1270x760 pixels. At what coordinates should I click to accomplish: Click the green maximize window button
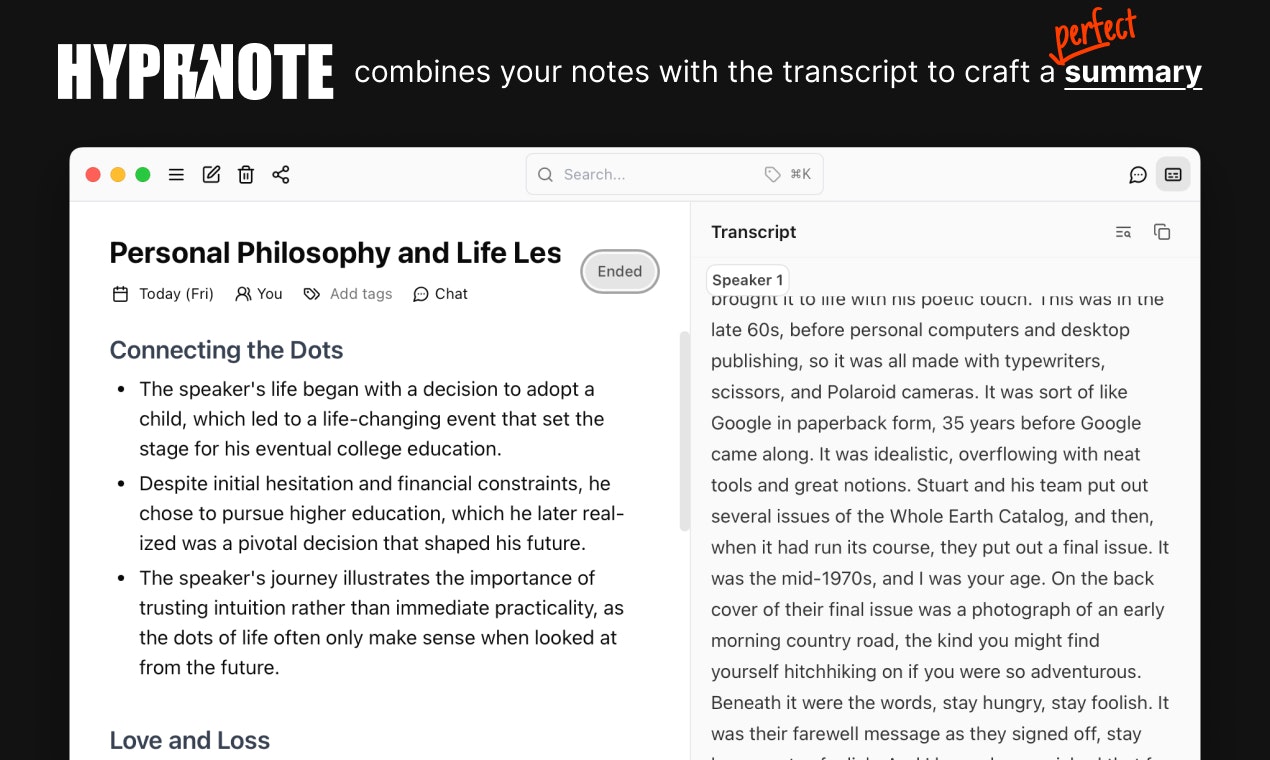[x=143, y=175]
